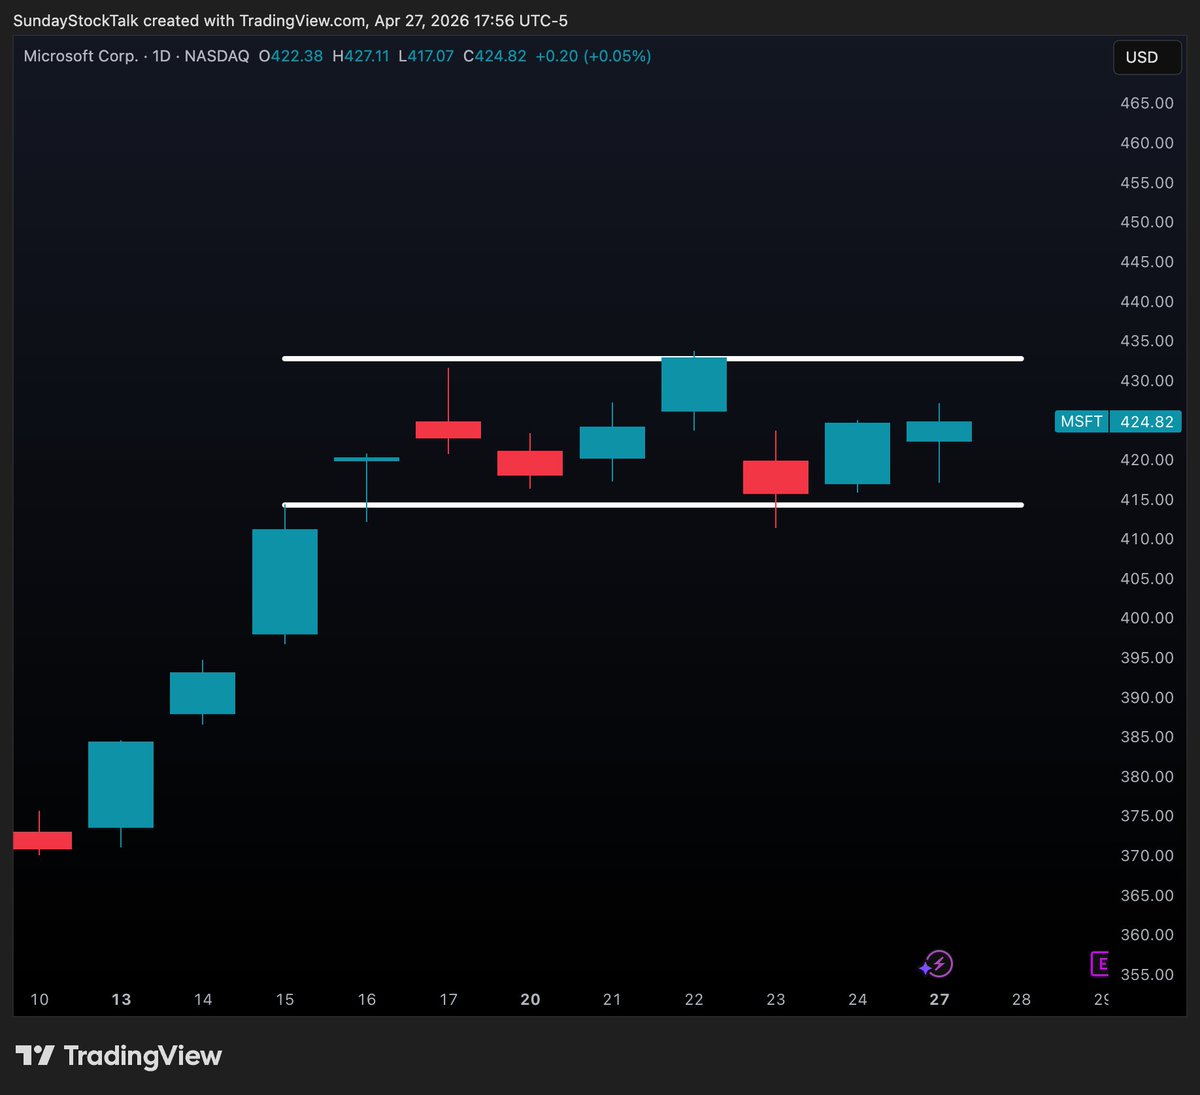Screen dimensions: 1200x1095
Task: Click the purple lightning event icon
Action: click(x=937, y=965)
